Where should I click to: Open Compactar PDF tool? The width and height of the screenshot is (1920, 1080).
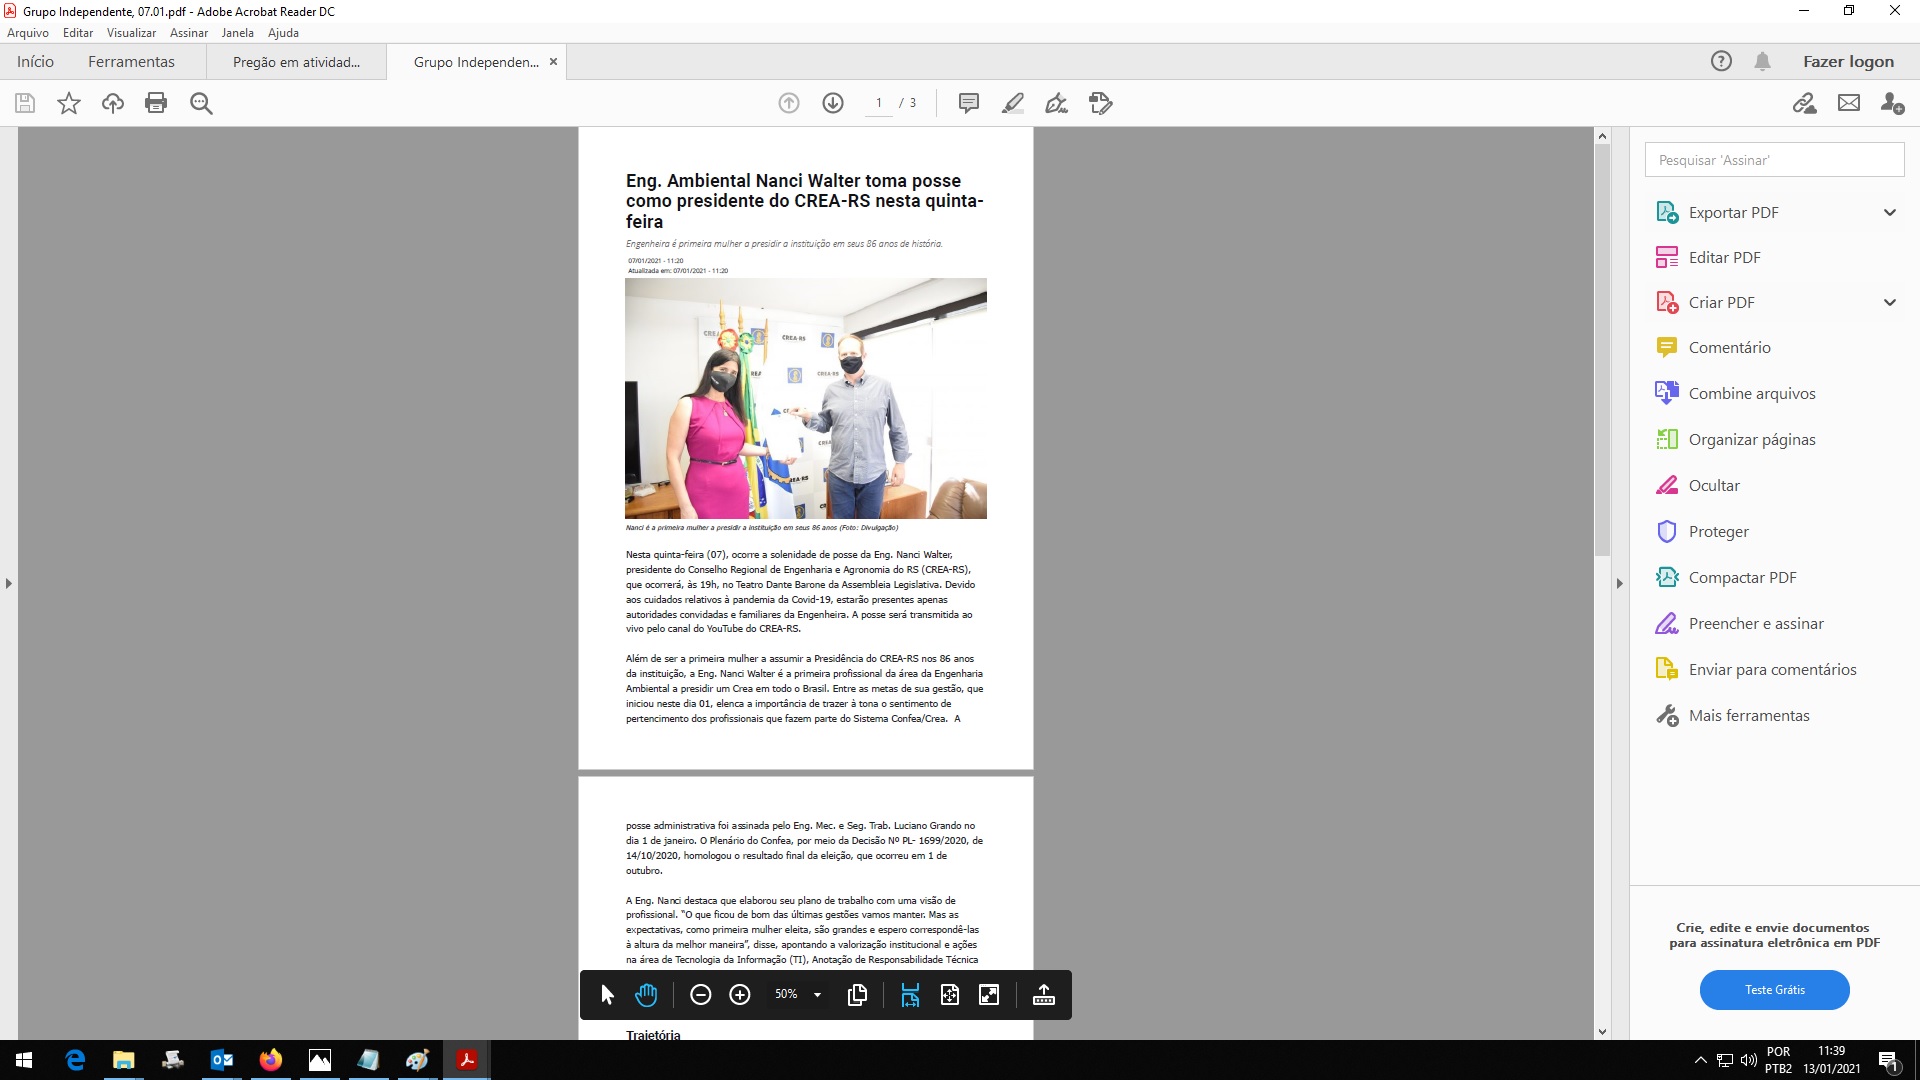[x=1742, y=577]
